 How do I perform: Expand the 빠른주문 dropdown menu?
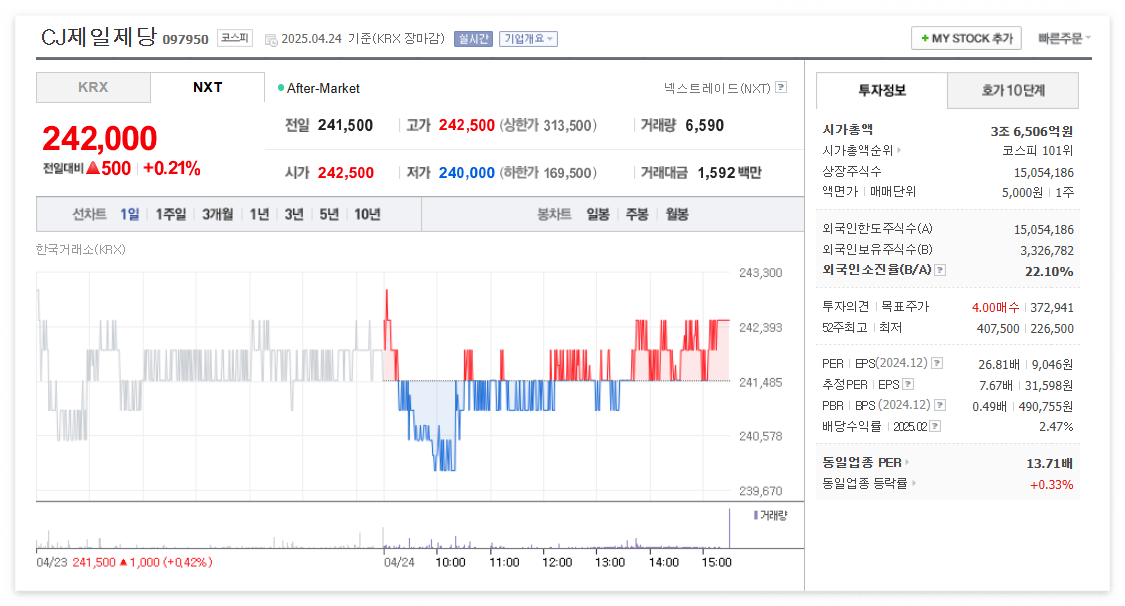click(x=1063, y=37)
